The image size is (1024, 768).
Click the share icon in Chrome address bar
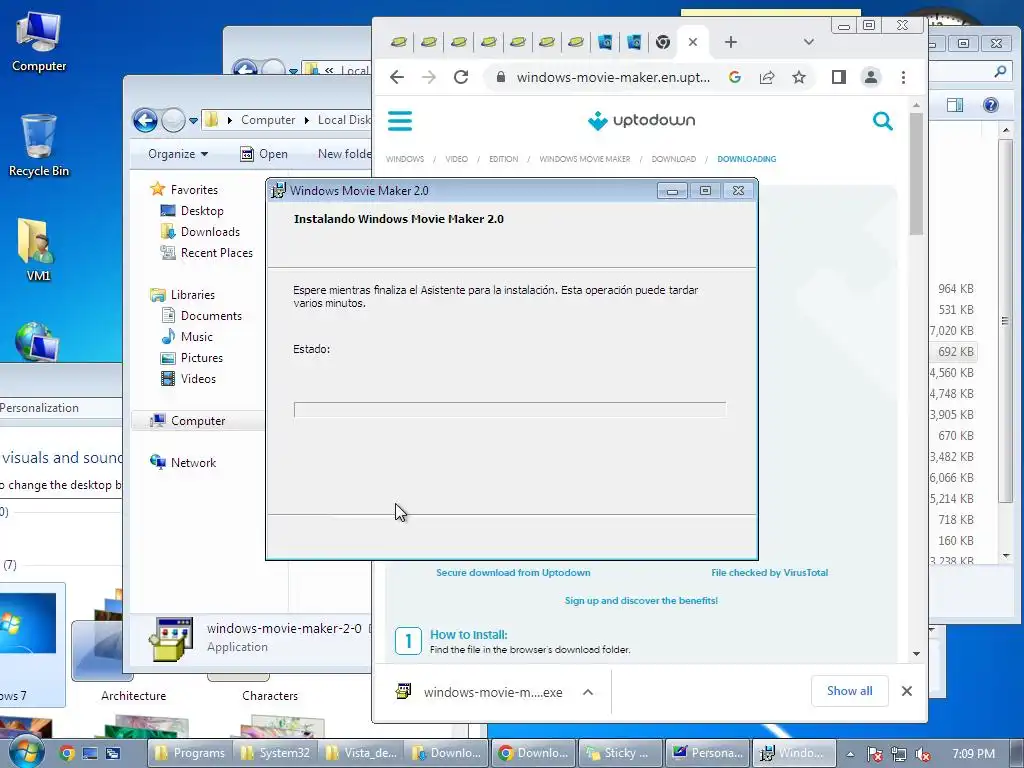(x=767, y=77)
